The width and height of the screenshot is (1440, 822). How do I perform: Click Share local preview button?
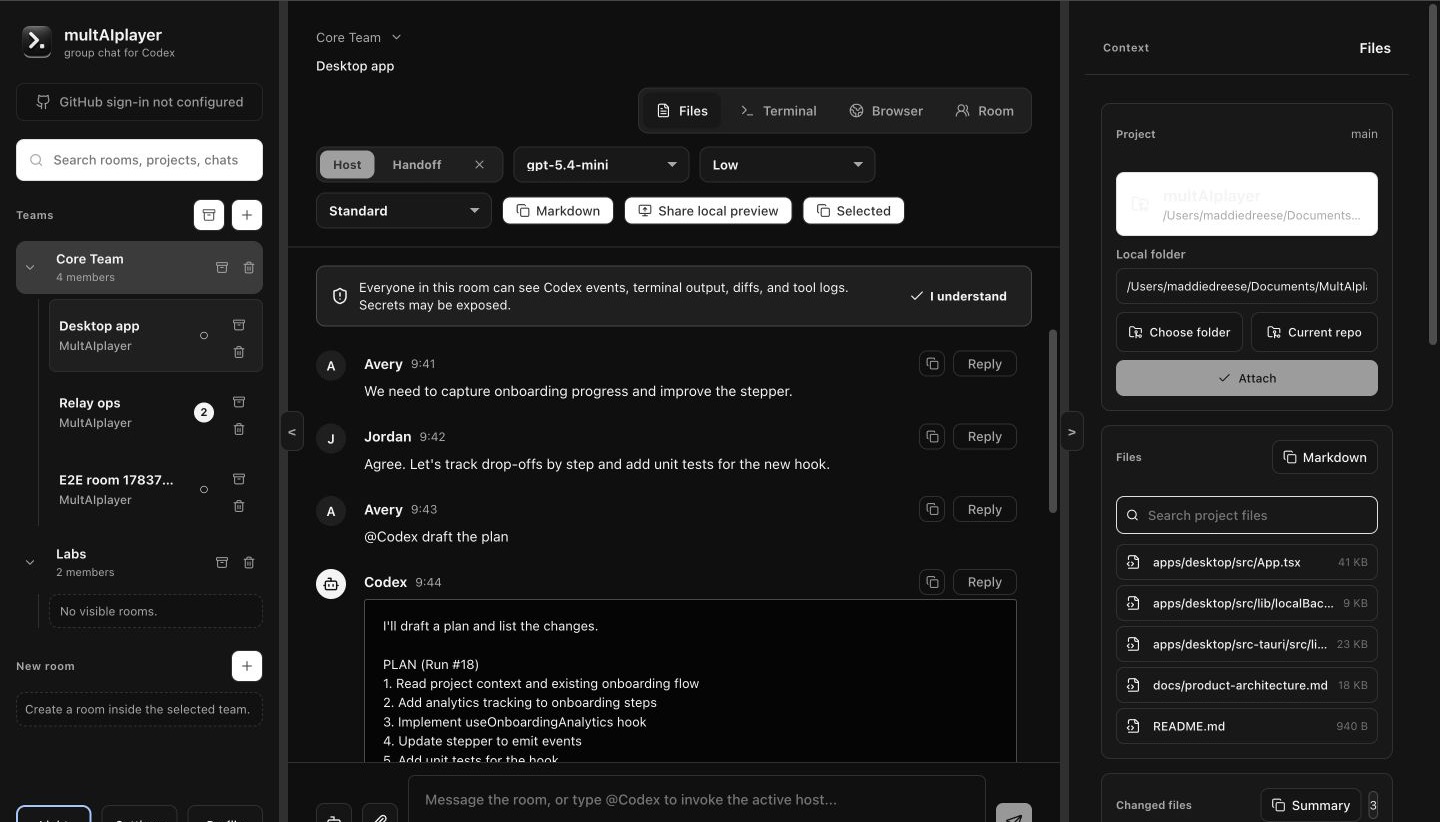708,211
